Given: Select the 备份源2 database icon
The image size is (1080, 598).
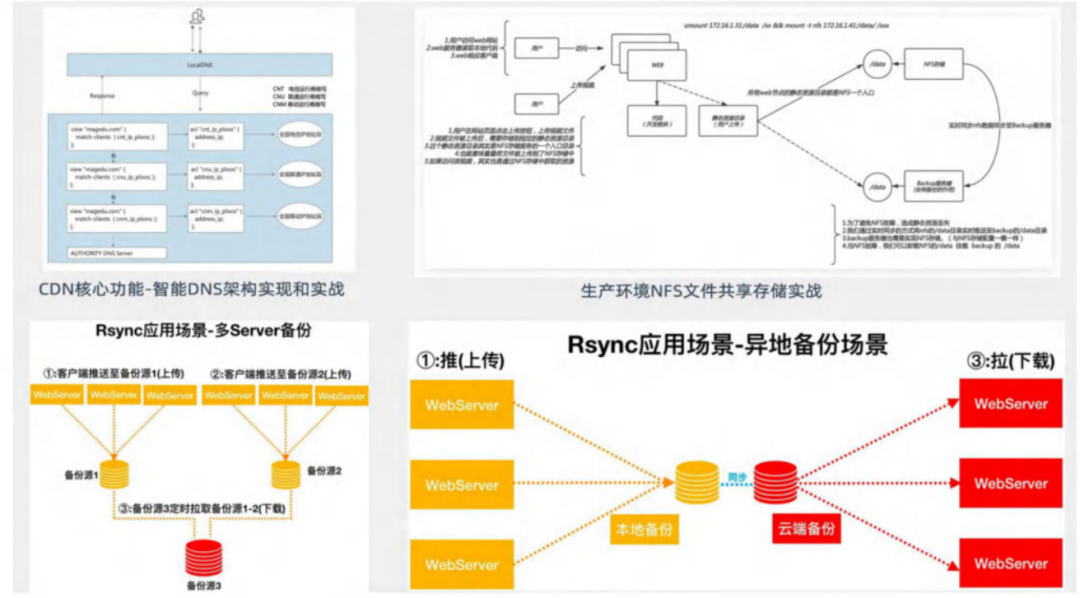Looking at the screenshot, I should tap(286, 472).
